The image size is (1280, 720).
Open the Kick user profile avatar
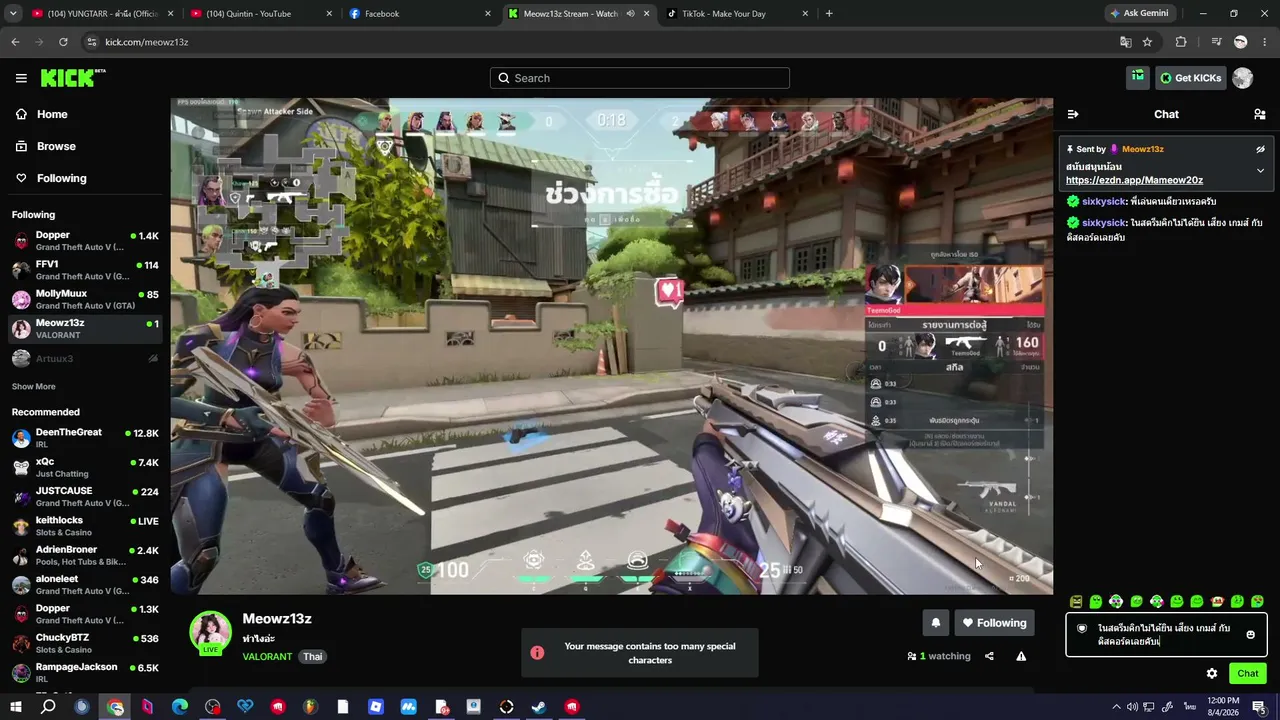(1243, 78)
